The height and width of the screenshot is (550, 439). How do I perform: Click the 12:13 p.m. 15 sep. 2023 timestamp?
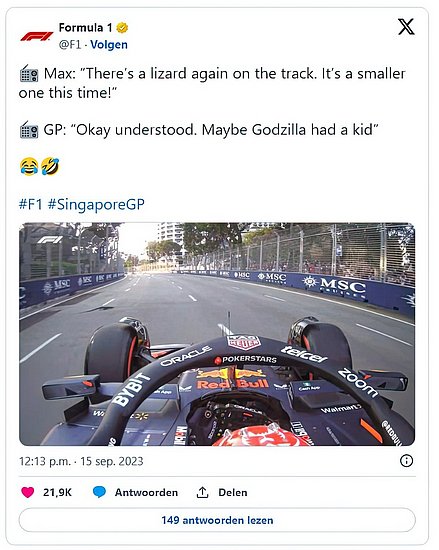pos(81,461)
